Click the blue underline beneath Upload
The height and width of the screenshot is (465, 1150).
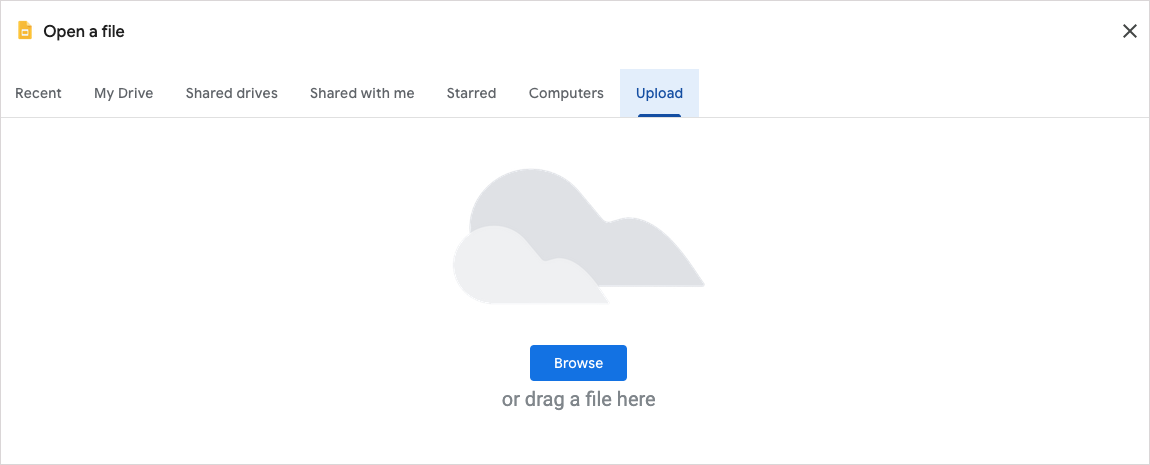pos(659,115)
